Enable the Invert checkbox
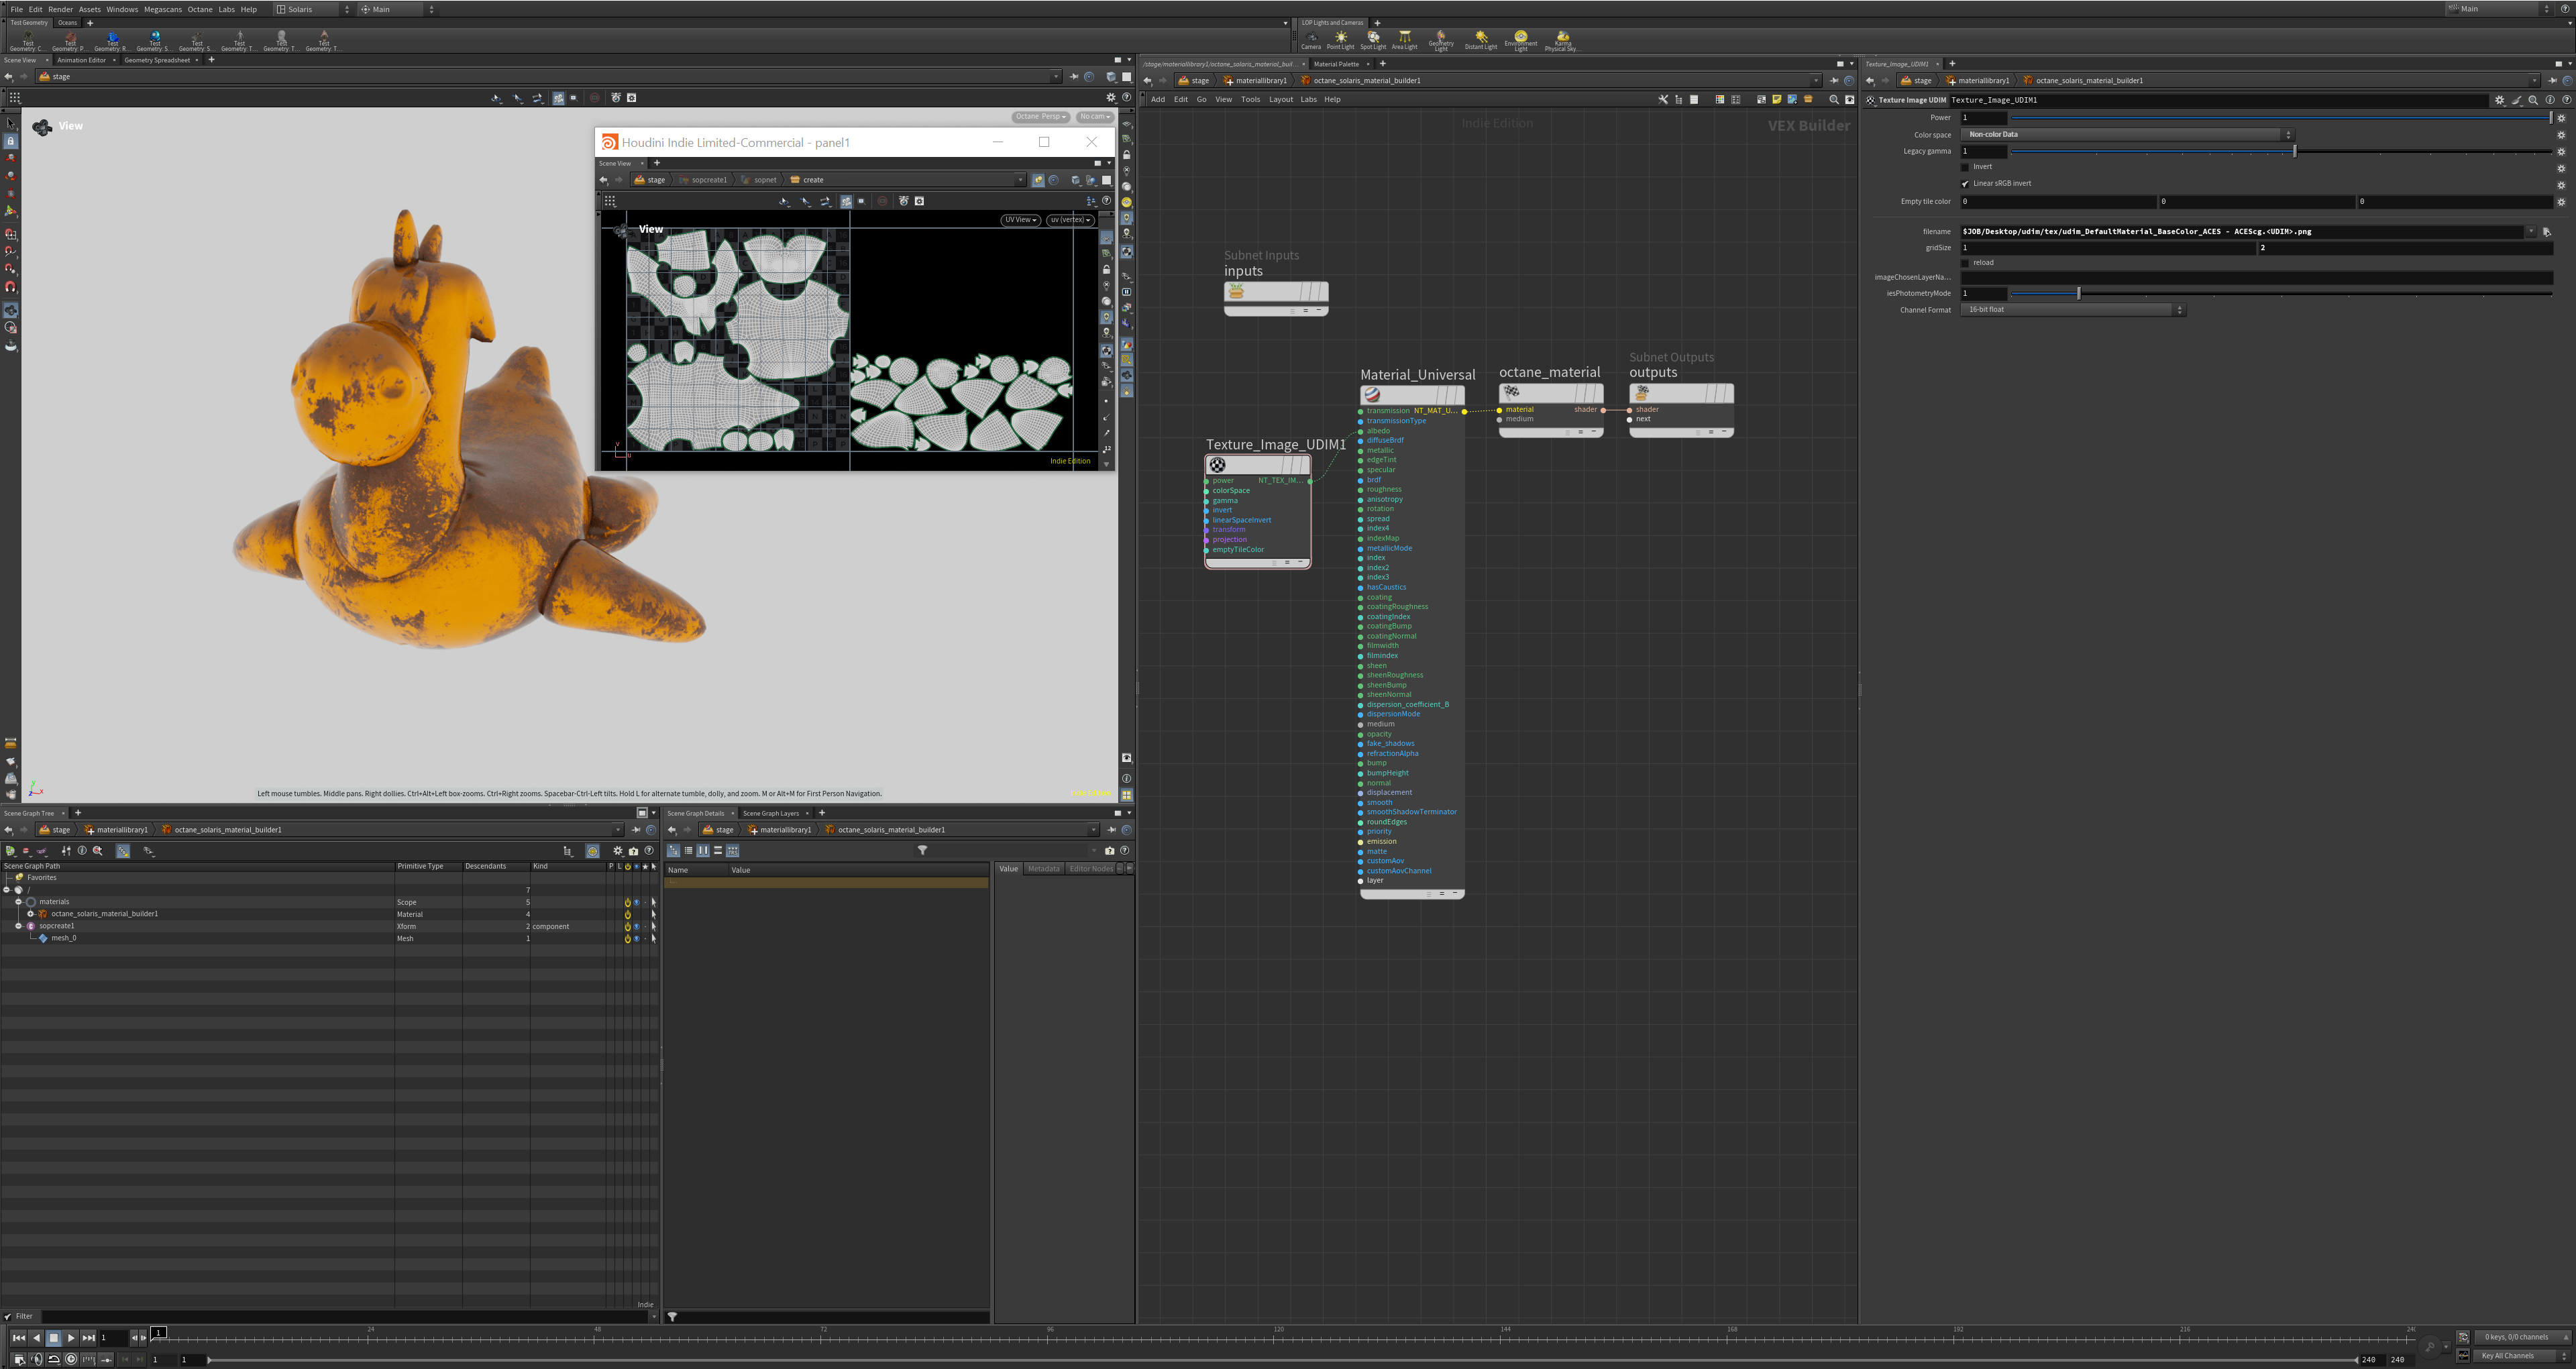This screenshot has height=1369, width=2576. [1965, 167]
